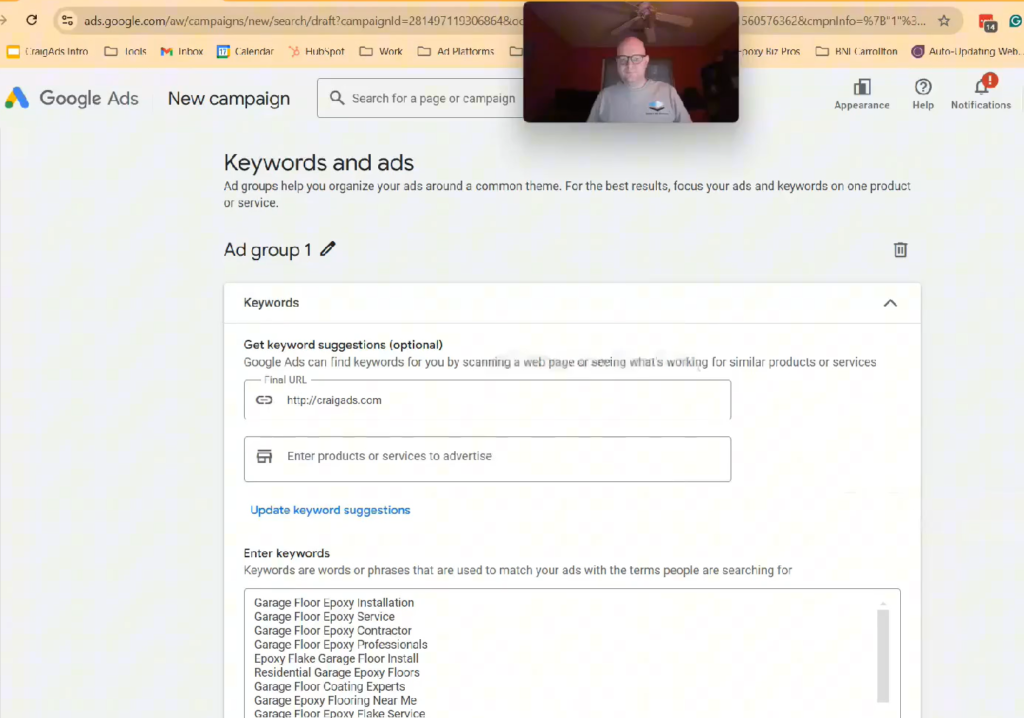Collapse the Keywords section chevron
Image resolution: width=1024 pixels, height=718 pixels.
890,303
